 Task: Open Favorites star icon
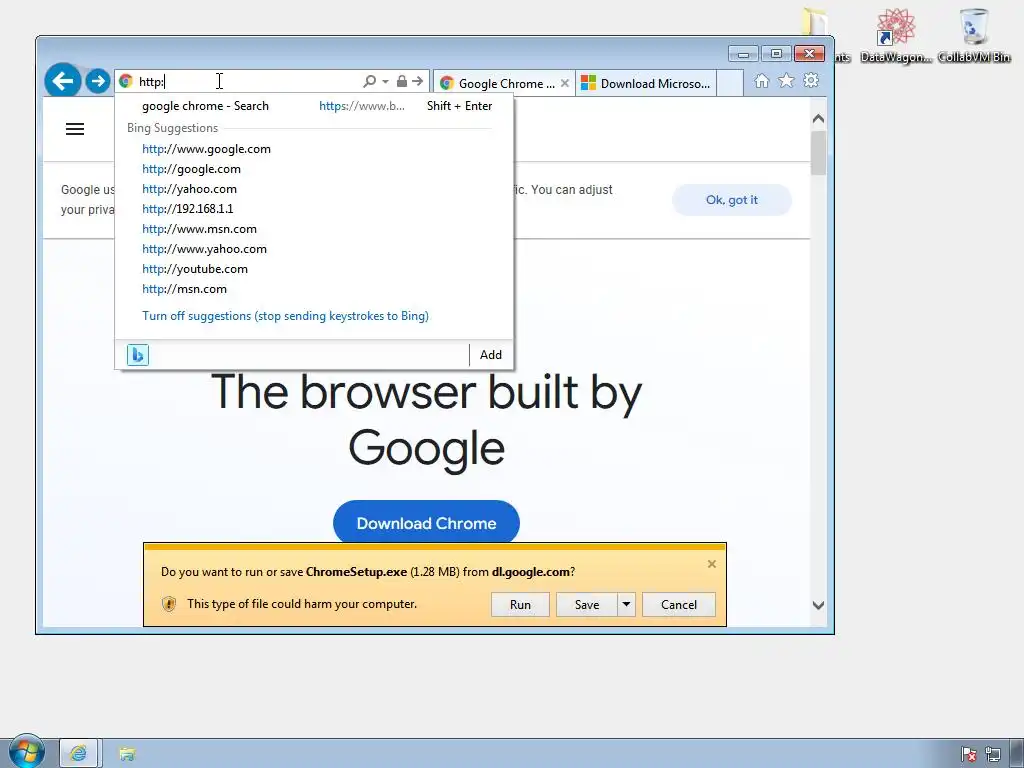786,81
